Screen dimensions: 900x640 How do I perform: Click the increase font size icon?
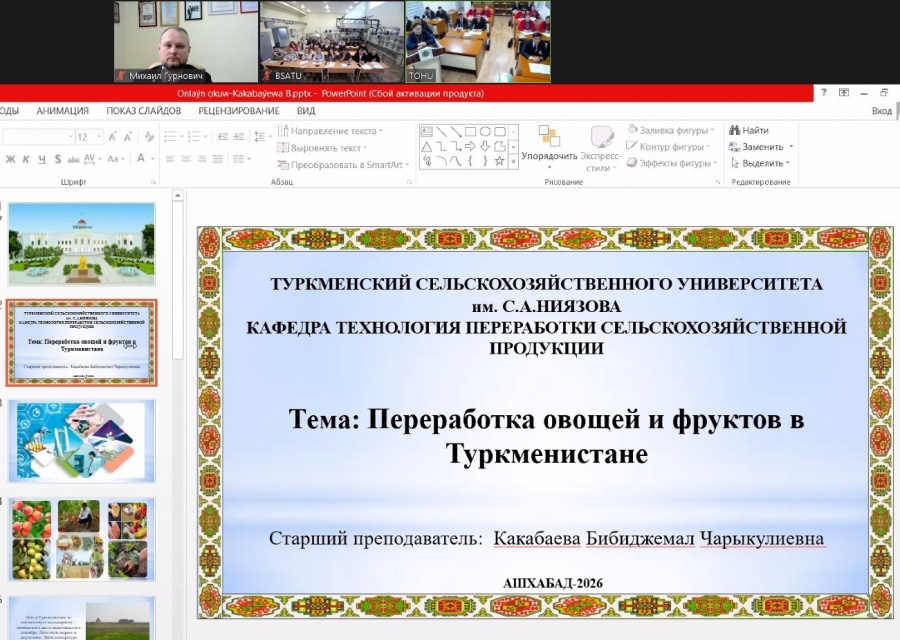(113, 137)
